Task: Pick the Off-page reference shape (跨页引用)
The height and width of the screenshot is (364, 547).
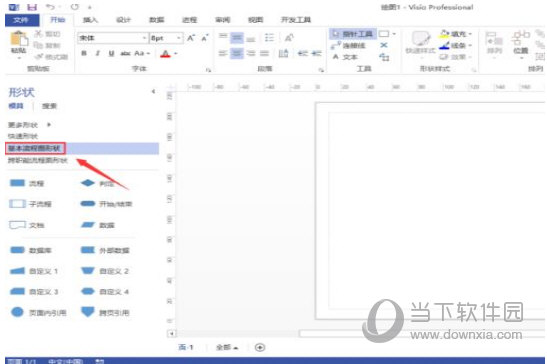Action: pos(105,312)
